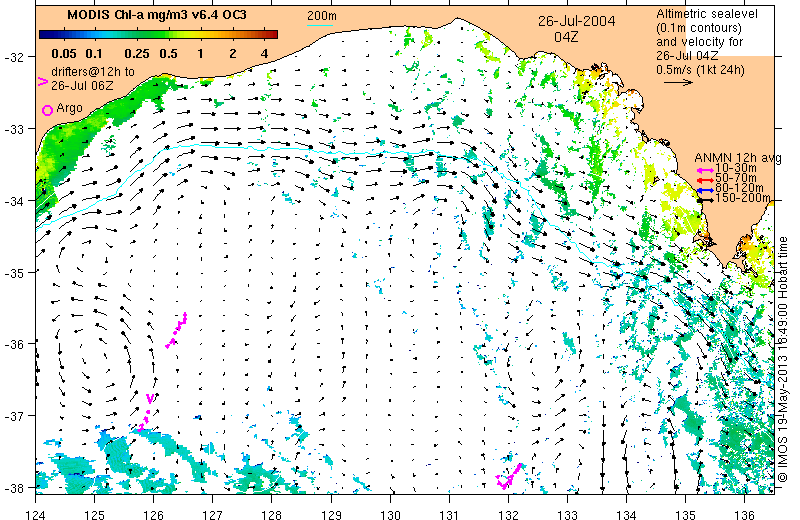800x520 pixels.
Task: Click the 129 longitude axis label
Action: point(331,514)
